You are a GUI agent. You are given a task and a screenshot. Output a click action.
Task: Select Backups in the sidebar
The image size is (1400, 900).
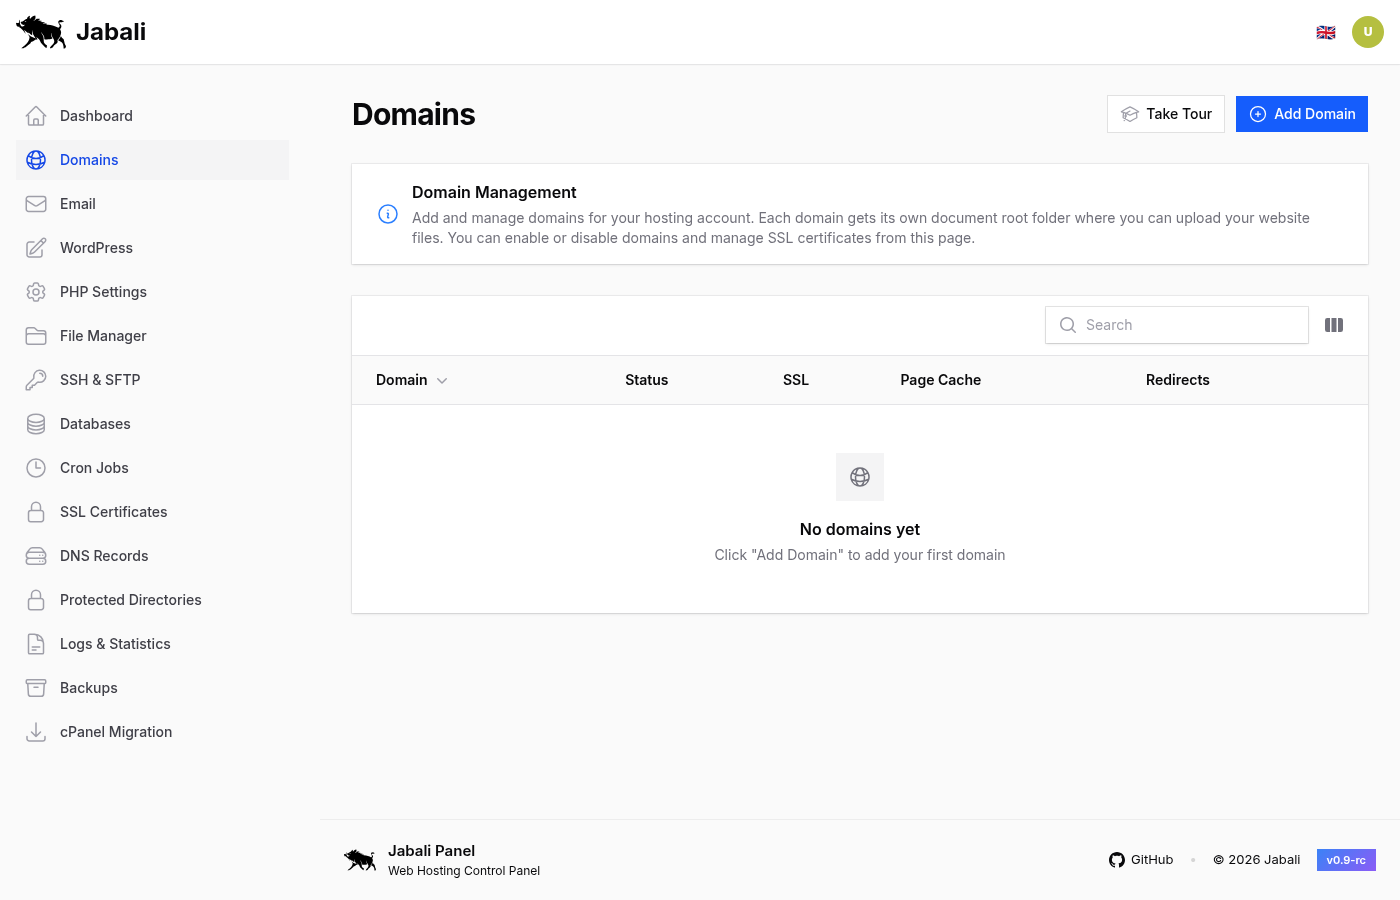pyautogui.click(x=88, y=687)
